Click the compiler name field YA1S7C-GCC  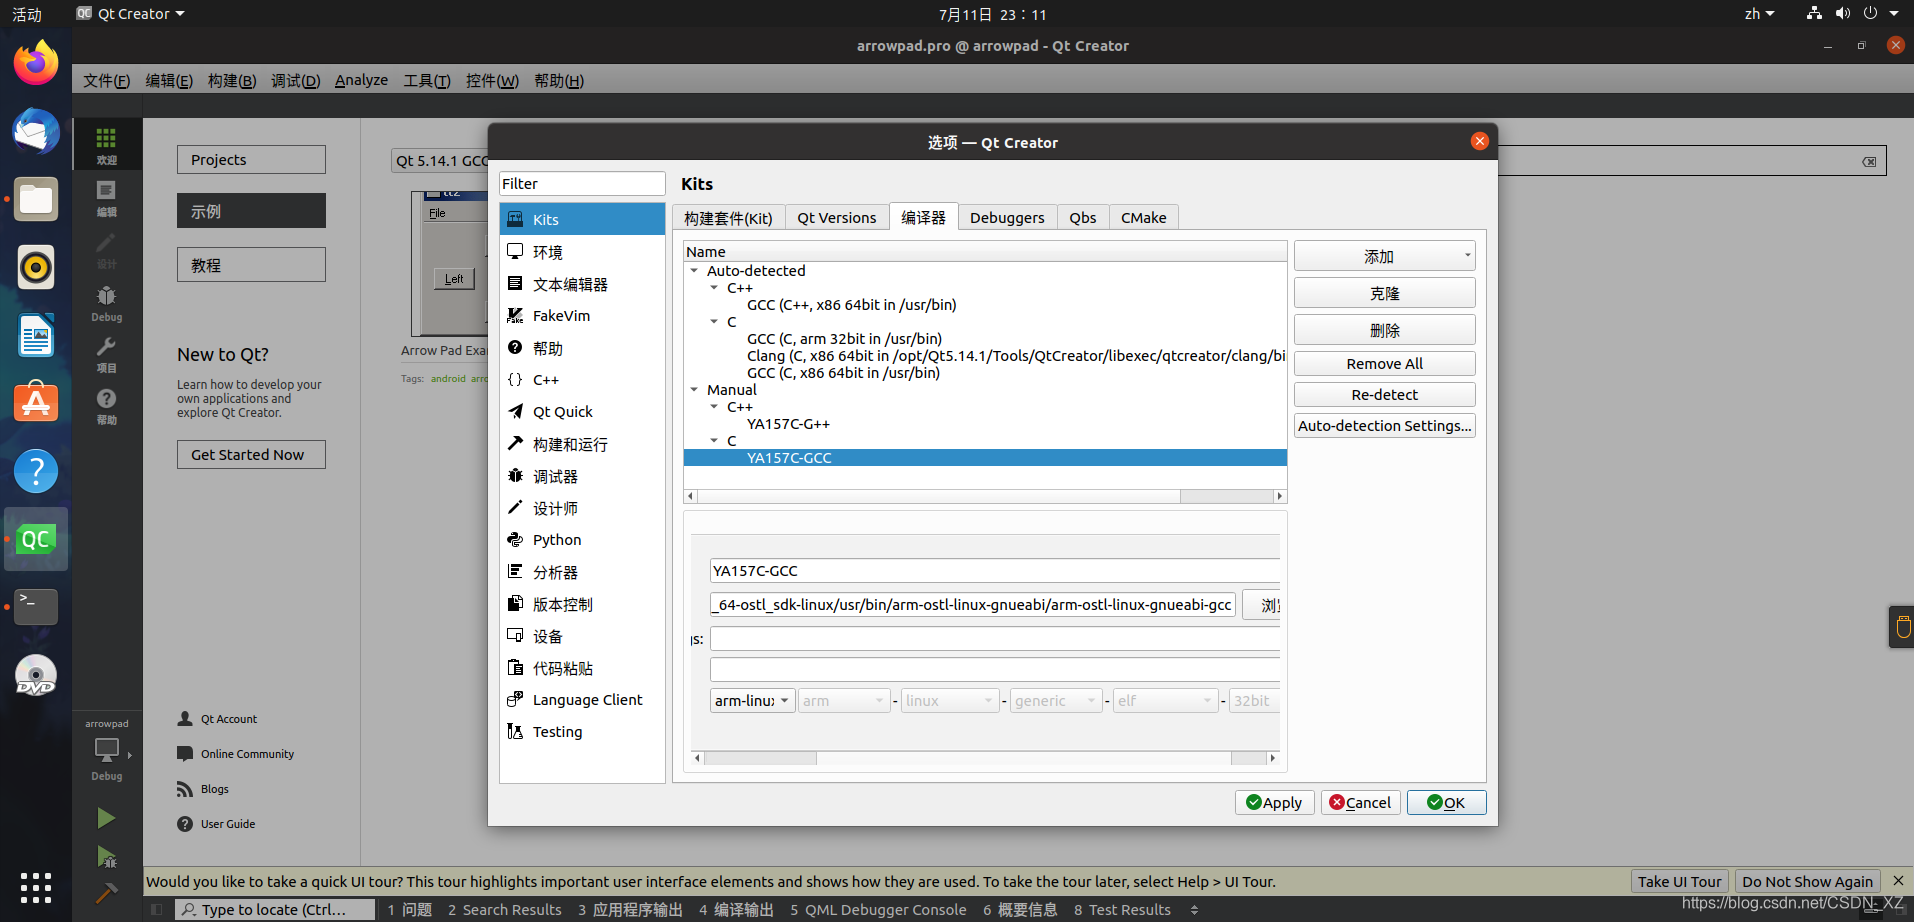(x=995, y=571)
